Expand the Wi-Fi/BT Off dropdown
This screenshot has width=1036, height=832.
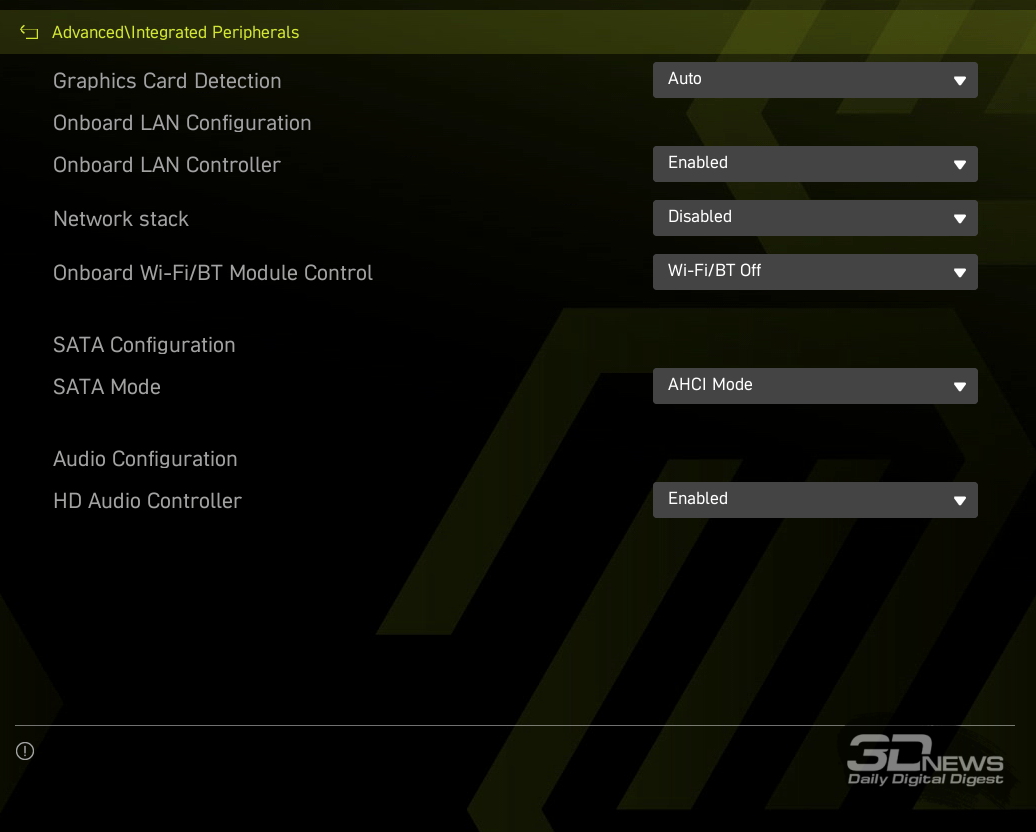tap(814, 272)
